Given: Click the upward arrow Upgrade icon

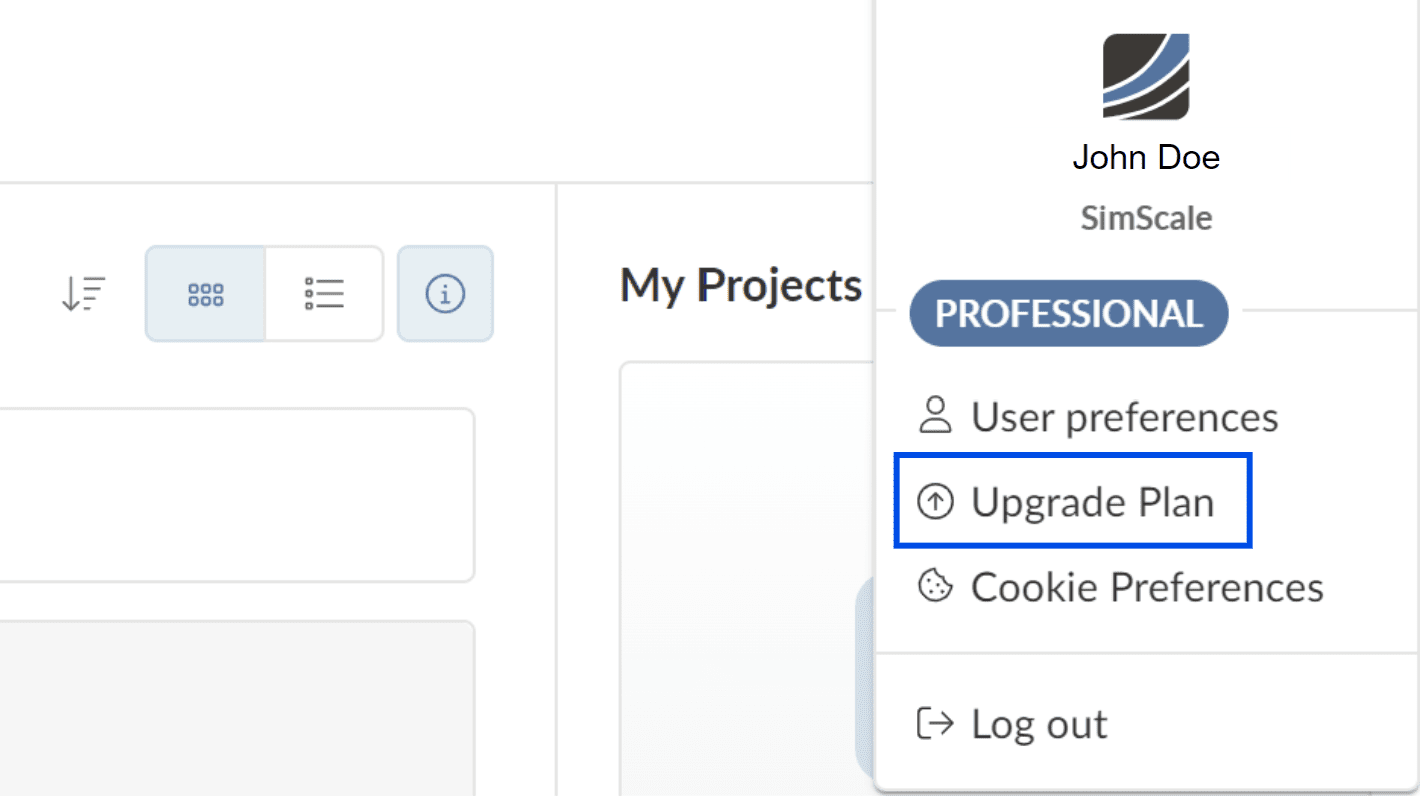Looking at the screenshot, I should 935,502.
